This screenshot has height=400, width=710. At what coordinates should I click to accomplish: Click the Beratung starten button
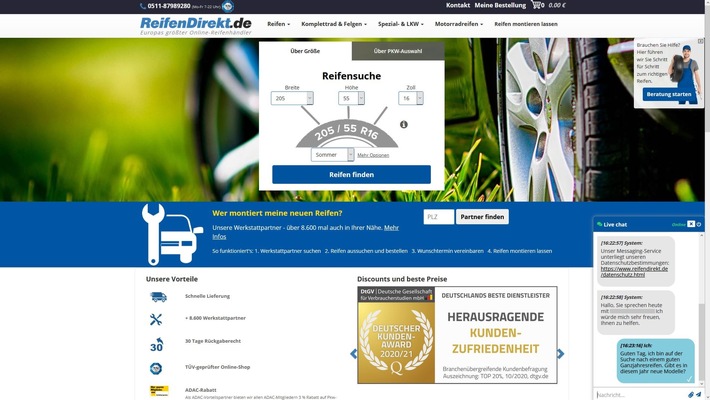tap(669, 94)
